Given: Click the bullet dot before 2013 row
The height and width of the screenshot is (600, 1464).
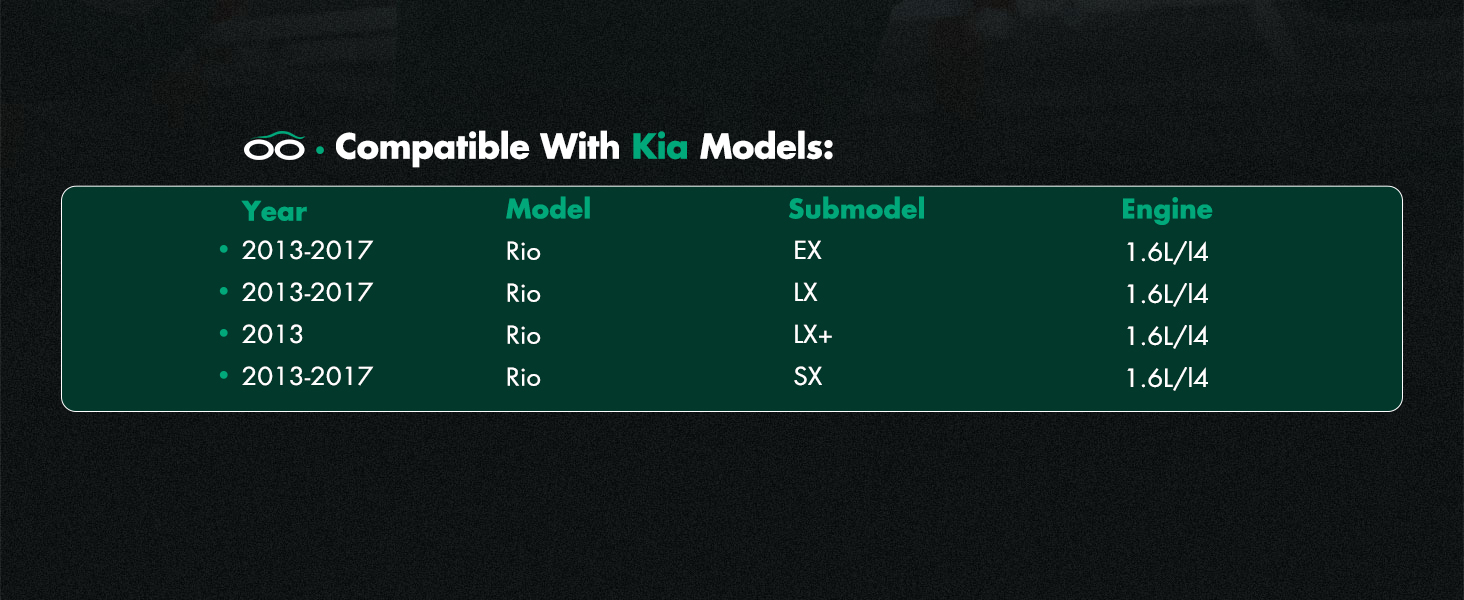Looking at the screenshot, I should pyautogui.click(x=224, y=333).
